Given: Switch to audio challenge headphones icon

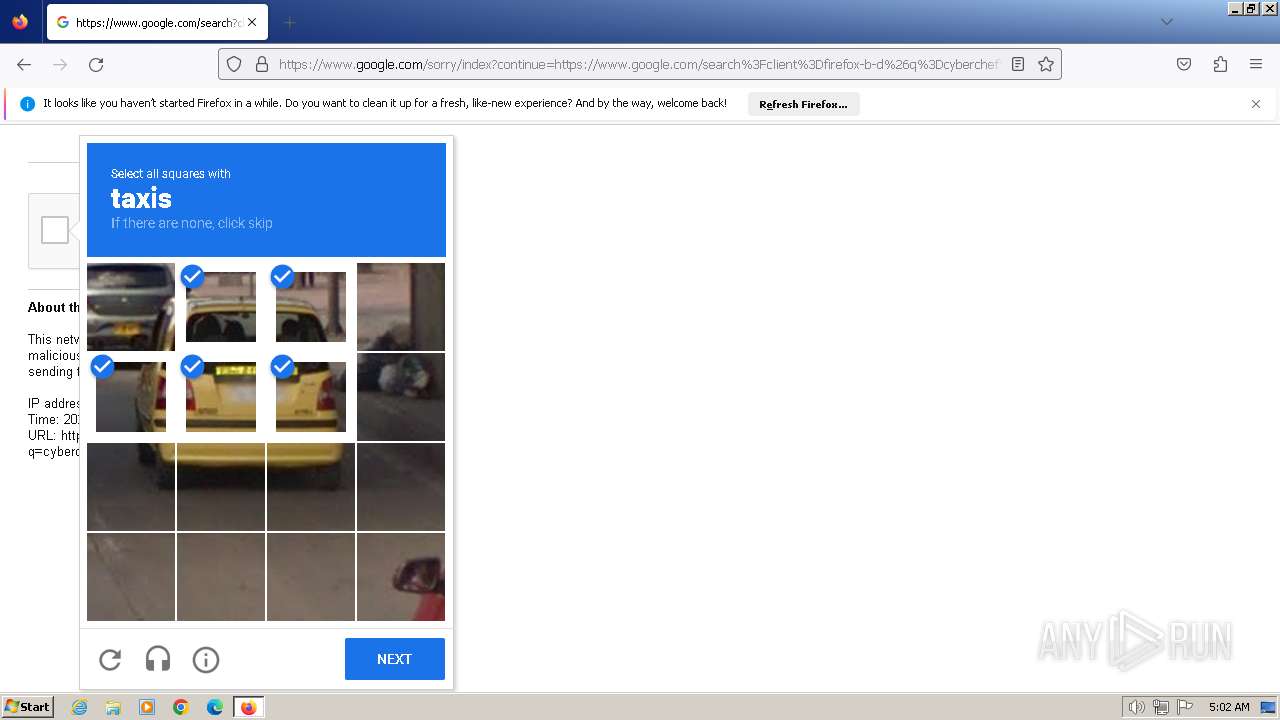Looking at the screenshot, I should point(158,659).
